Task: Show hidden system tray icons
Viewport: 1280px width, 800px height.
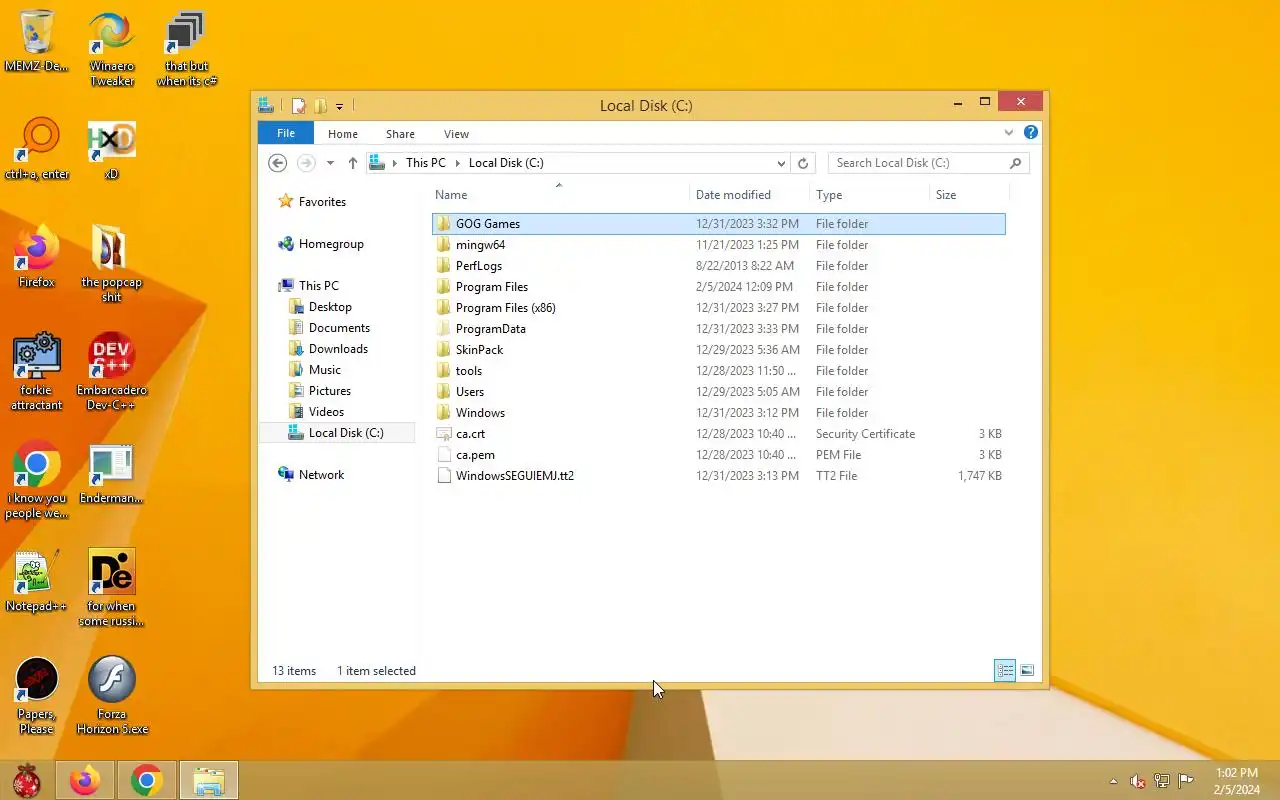Action: point(1113,781)
